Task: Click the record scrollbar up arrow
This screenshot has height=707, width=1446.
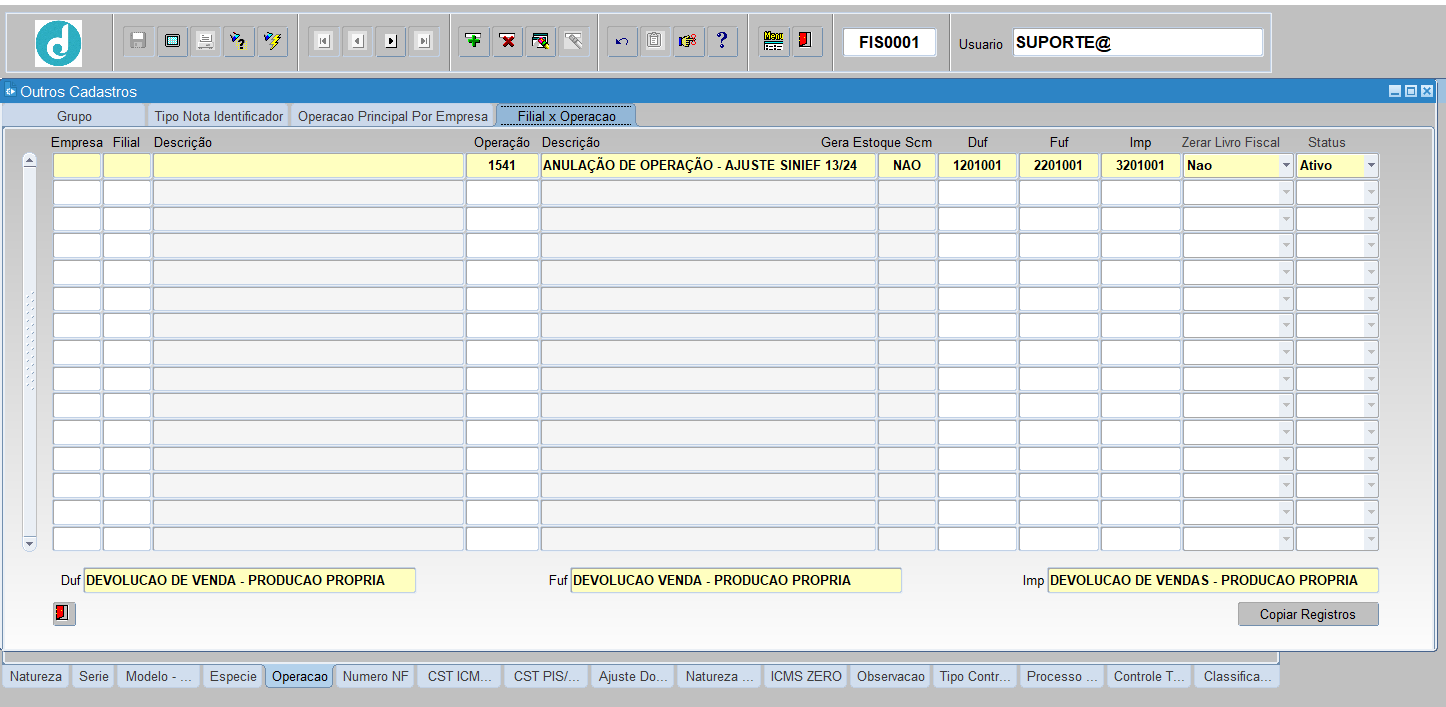Action: (29, 161)
